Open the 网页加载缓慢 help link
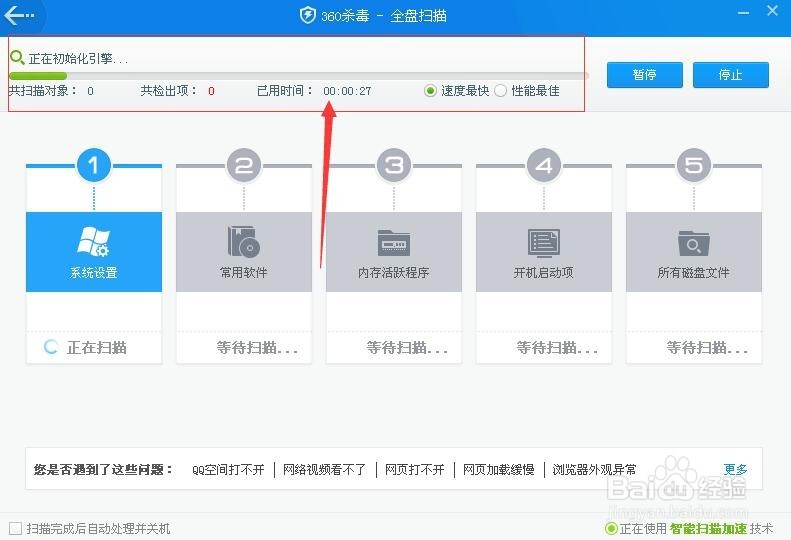Screen dimensions: 791x540 pos(498,470)
